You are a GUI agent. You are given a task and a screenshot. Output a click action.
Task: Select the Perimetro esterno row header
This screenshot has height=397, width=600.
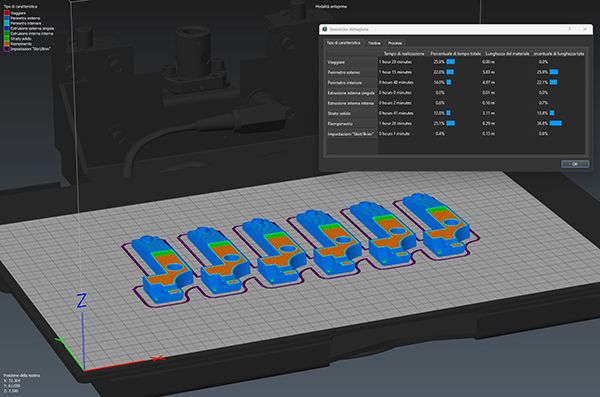351,72
